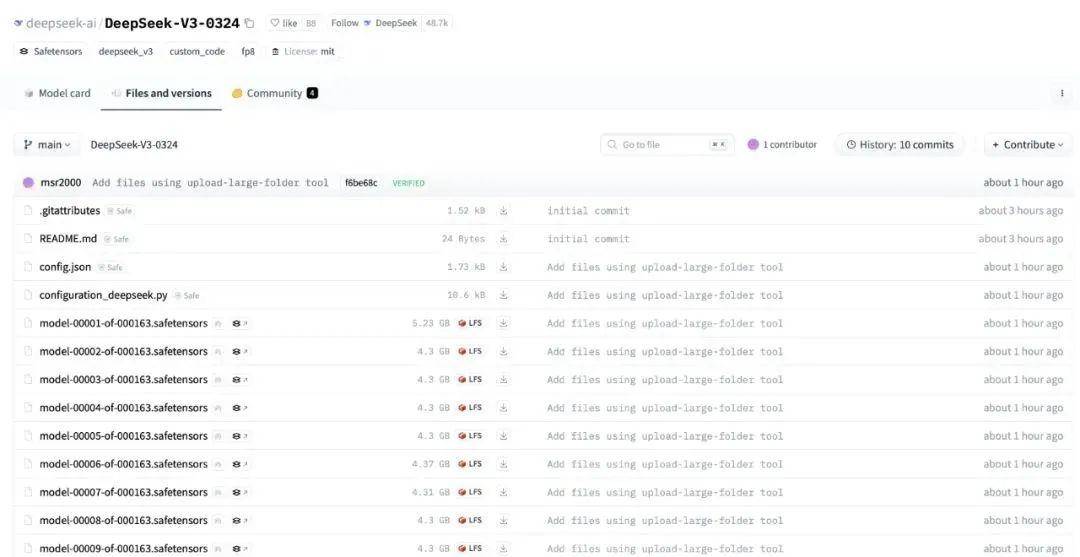Open model-00002-of-000163.safetensors file
Viewport: 1080px width, 557px height.
point(123,352)
